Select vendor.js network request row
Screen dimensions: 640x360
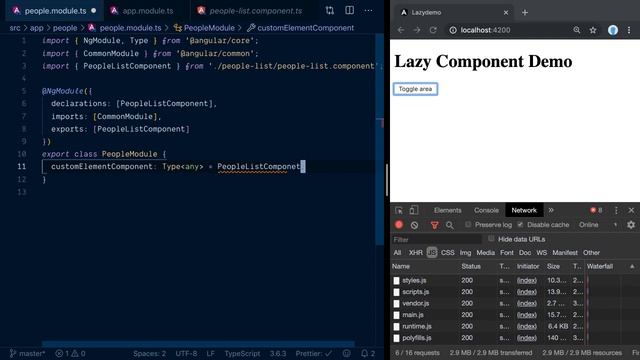point(489,304)
